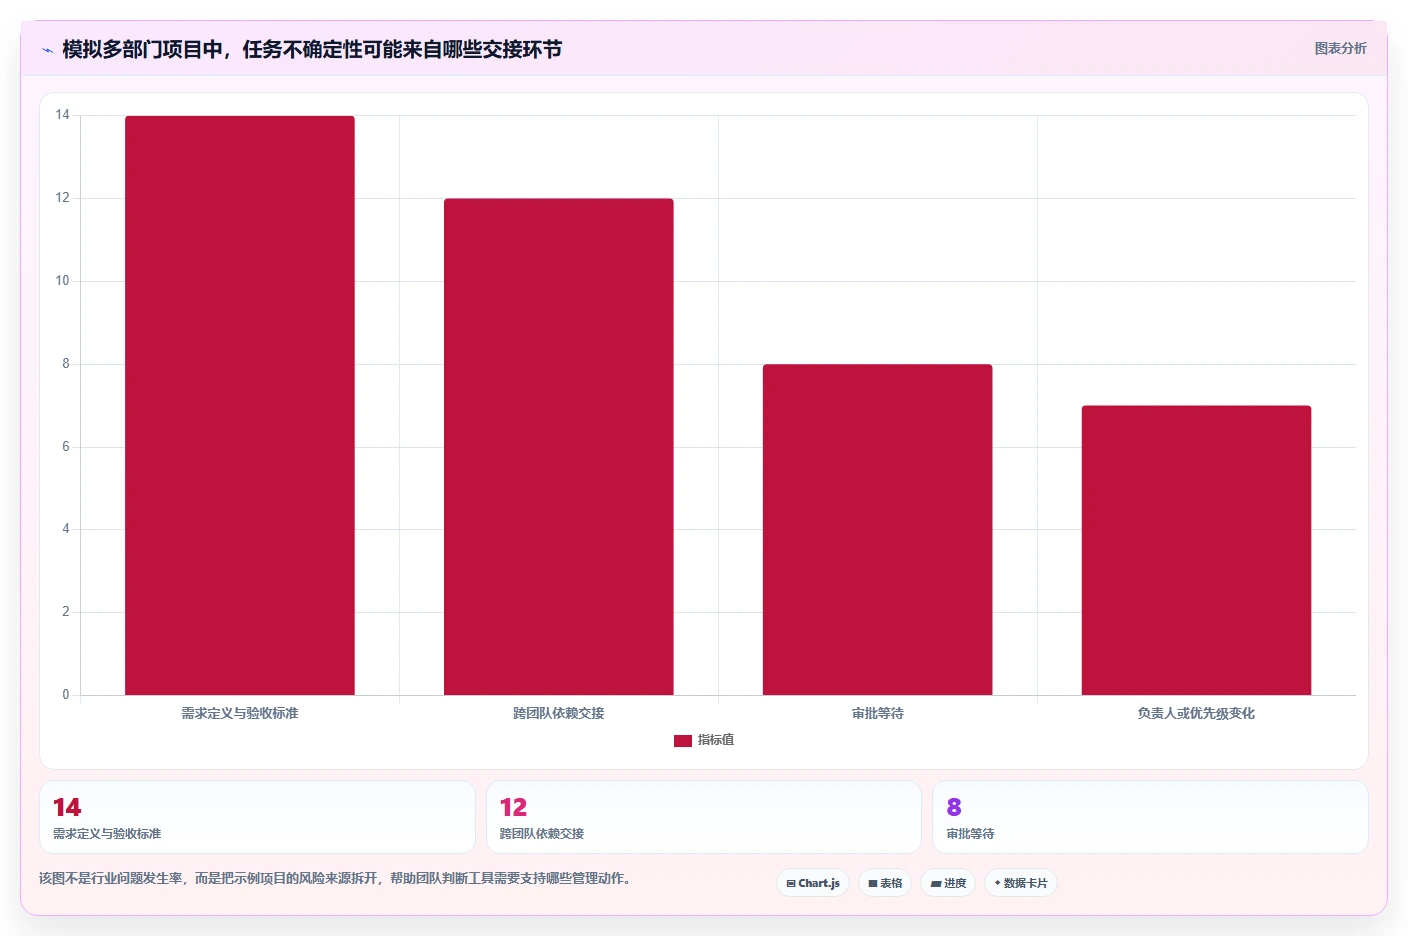Image resolution: width=1408 pixels, height=936 pixels.
Task: Click the chart title 模拟多部门项目中
Action: [312, 49]
